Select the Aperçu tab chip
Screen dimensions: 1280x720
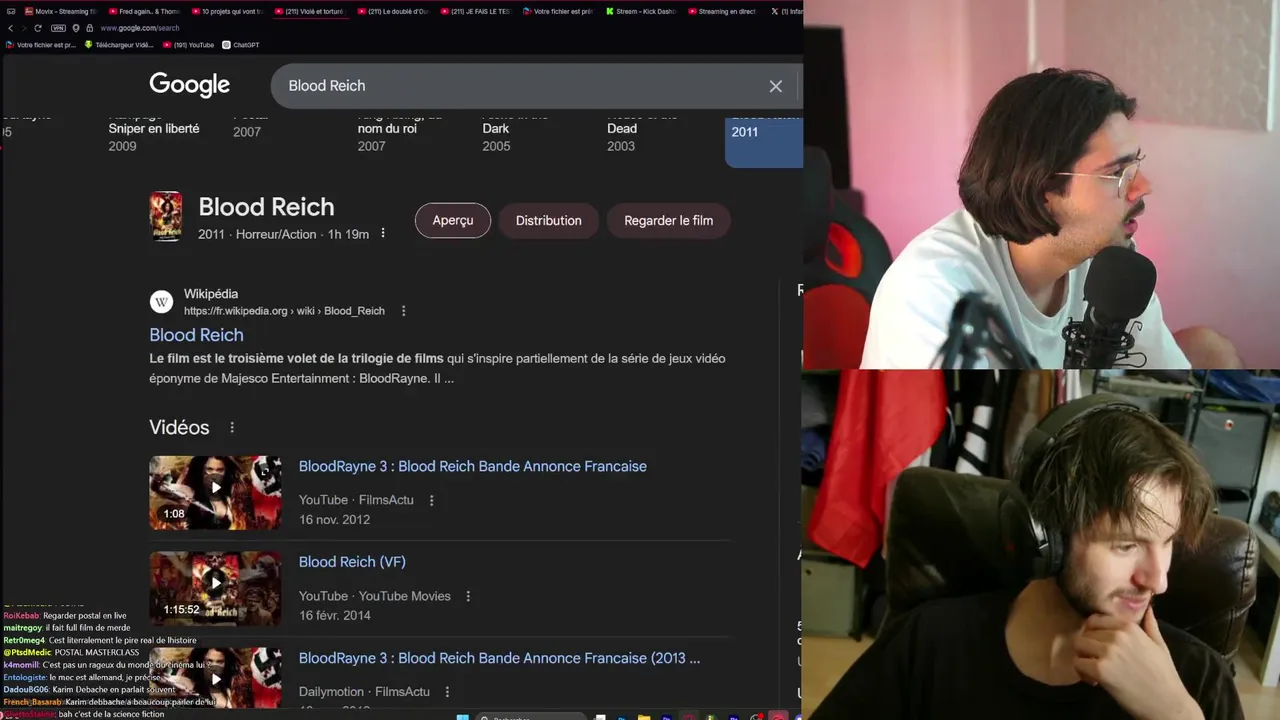point(453,220)
